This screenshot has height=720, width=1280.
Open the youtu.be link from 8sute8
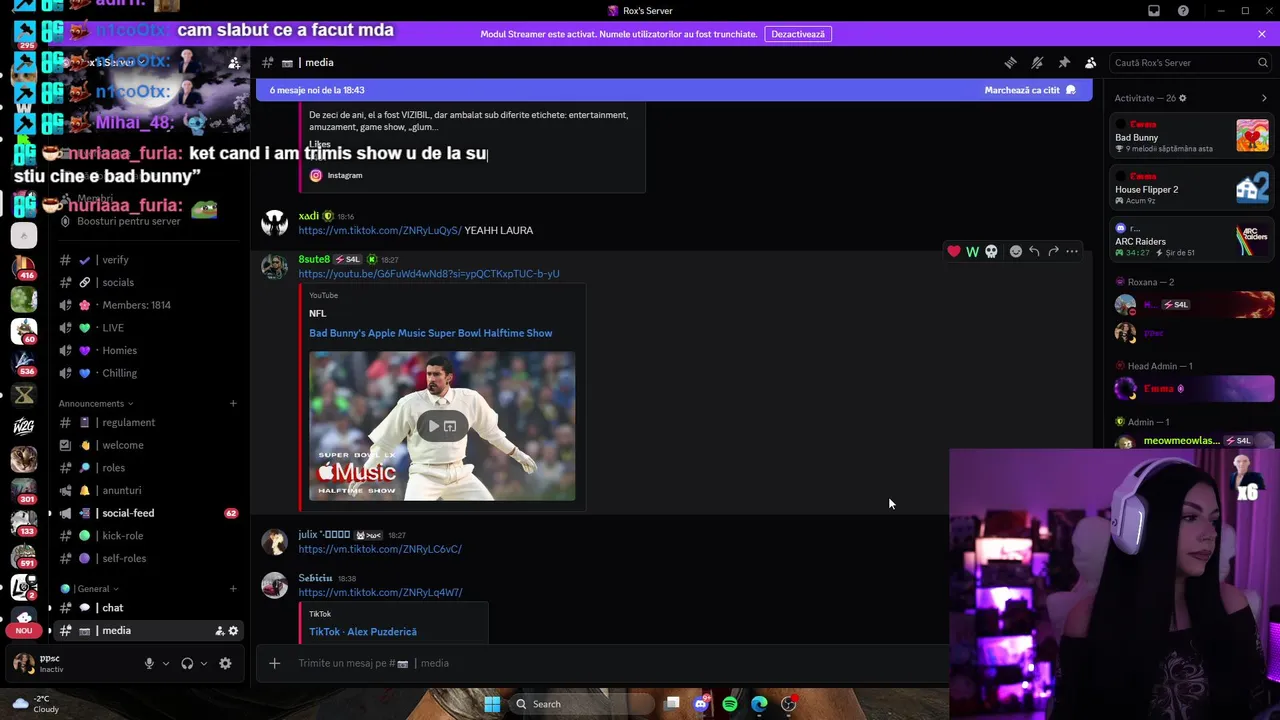(429, 274)
